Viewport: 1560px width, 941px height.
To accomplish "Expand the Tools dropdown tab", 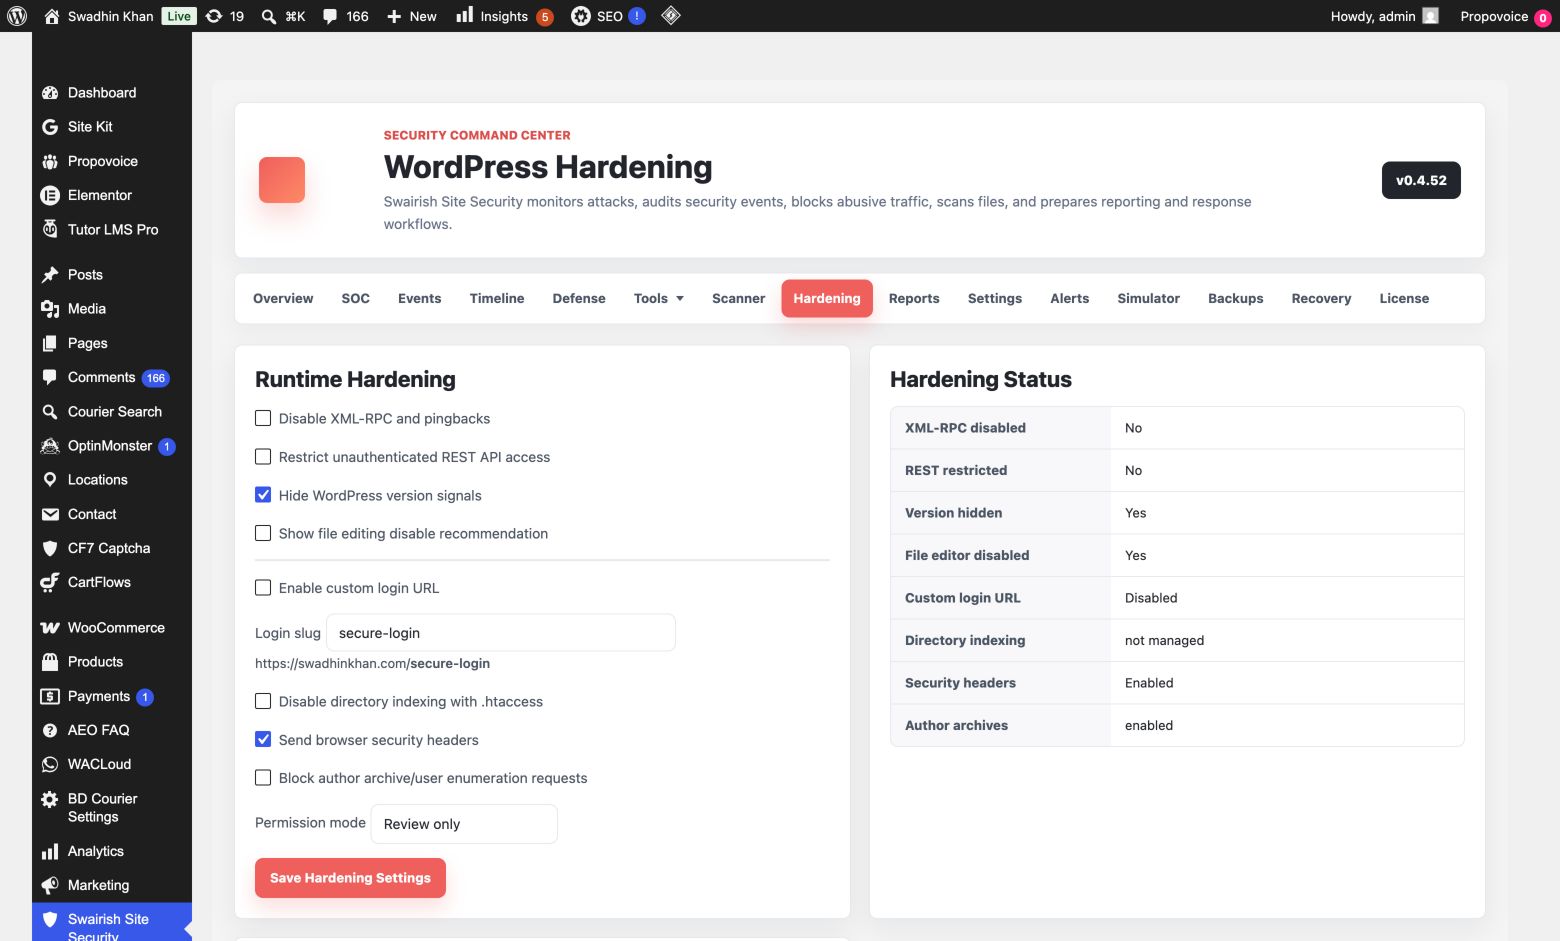I will pos(659,298).
